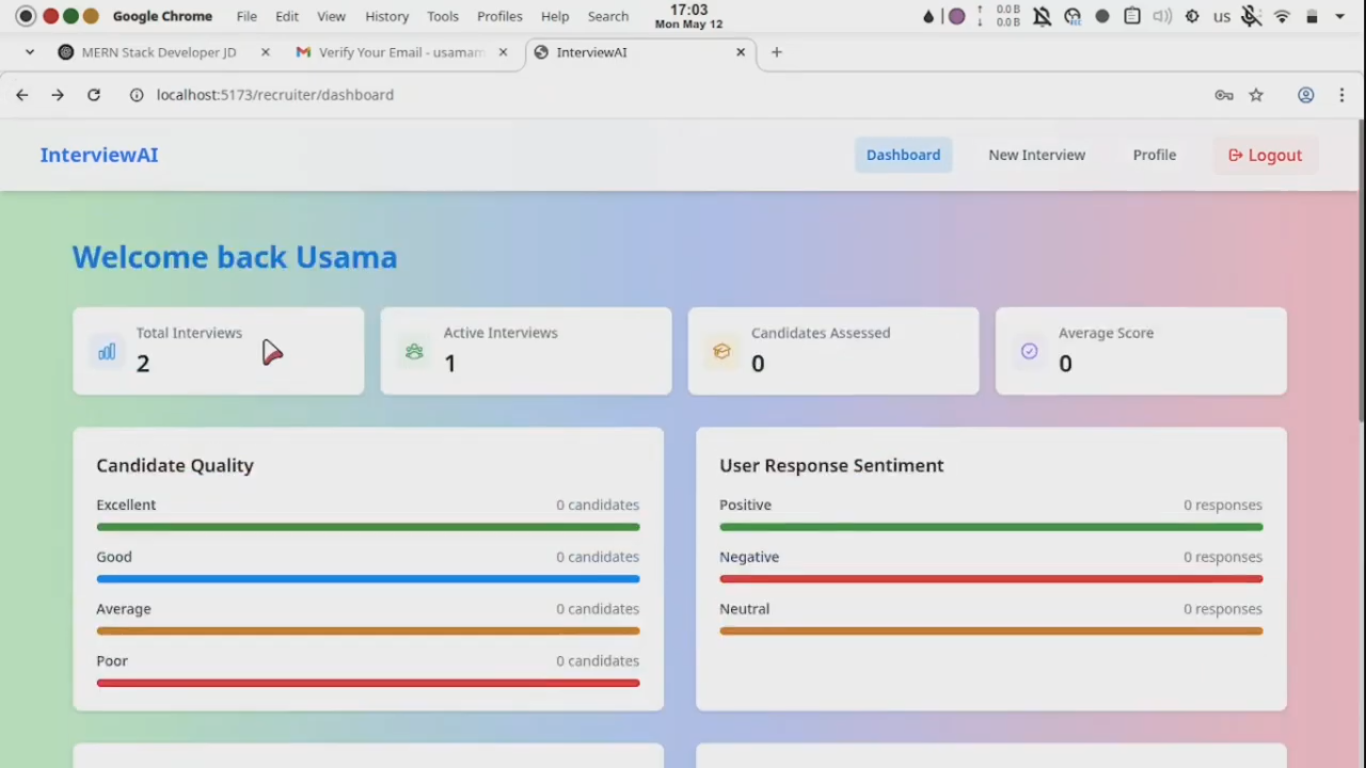Open the system tray dropdown arrow
Image resolution: width=1366 pixels, height=768 pixels.
[x=1340, y=16]
